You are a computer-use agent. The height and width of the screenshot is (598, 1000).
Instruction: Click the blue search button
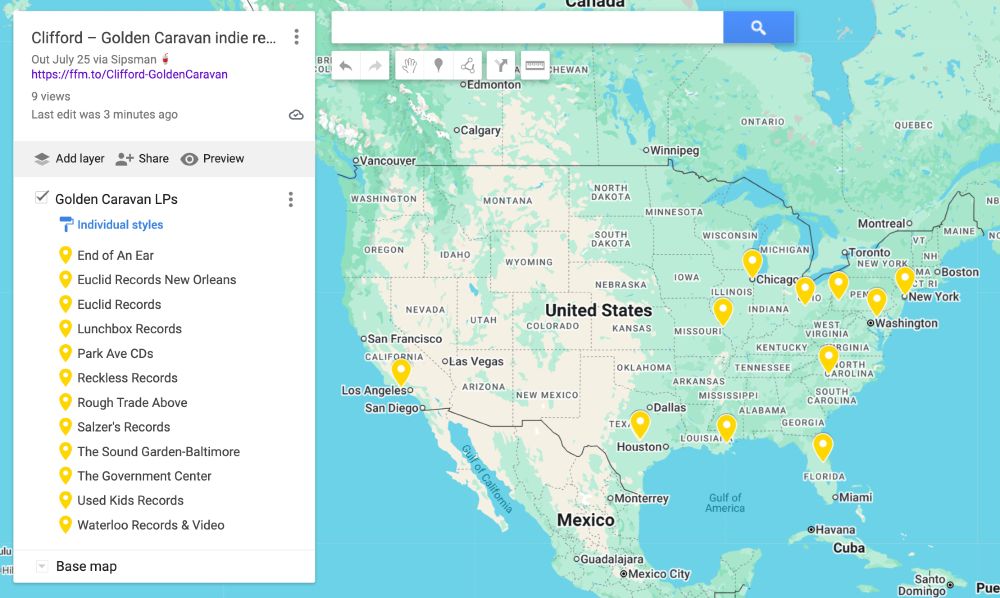pos(758,27)
